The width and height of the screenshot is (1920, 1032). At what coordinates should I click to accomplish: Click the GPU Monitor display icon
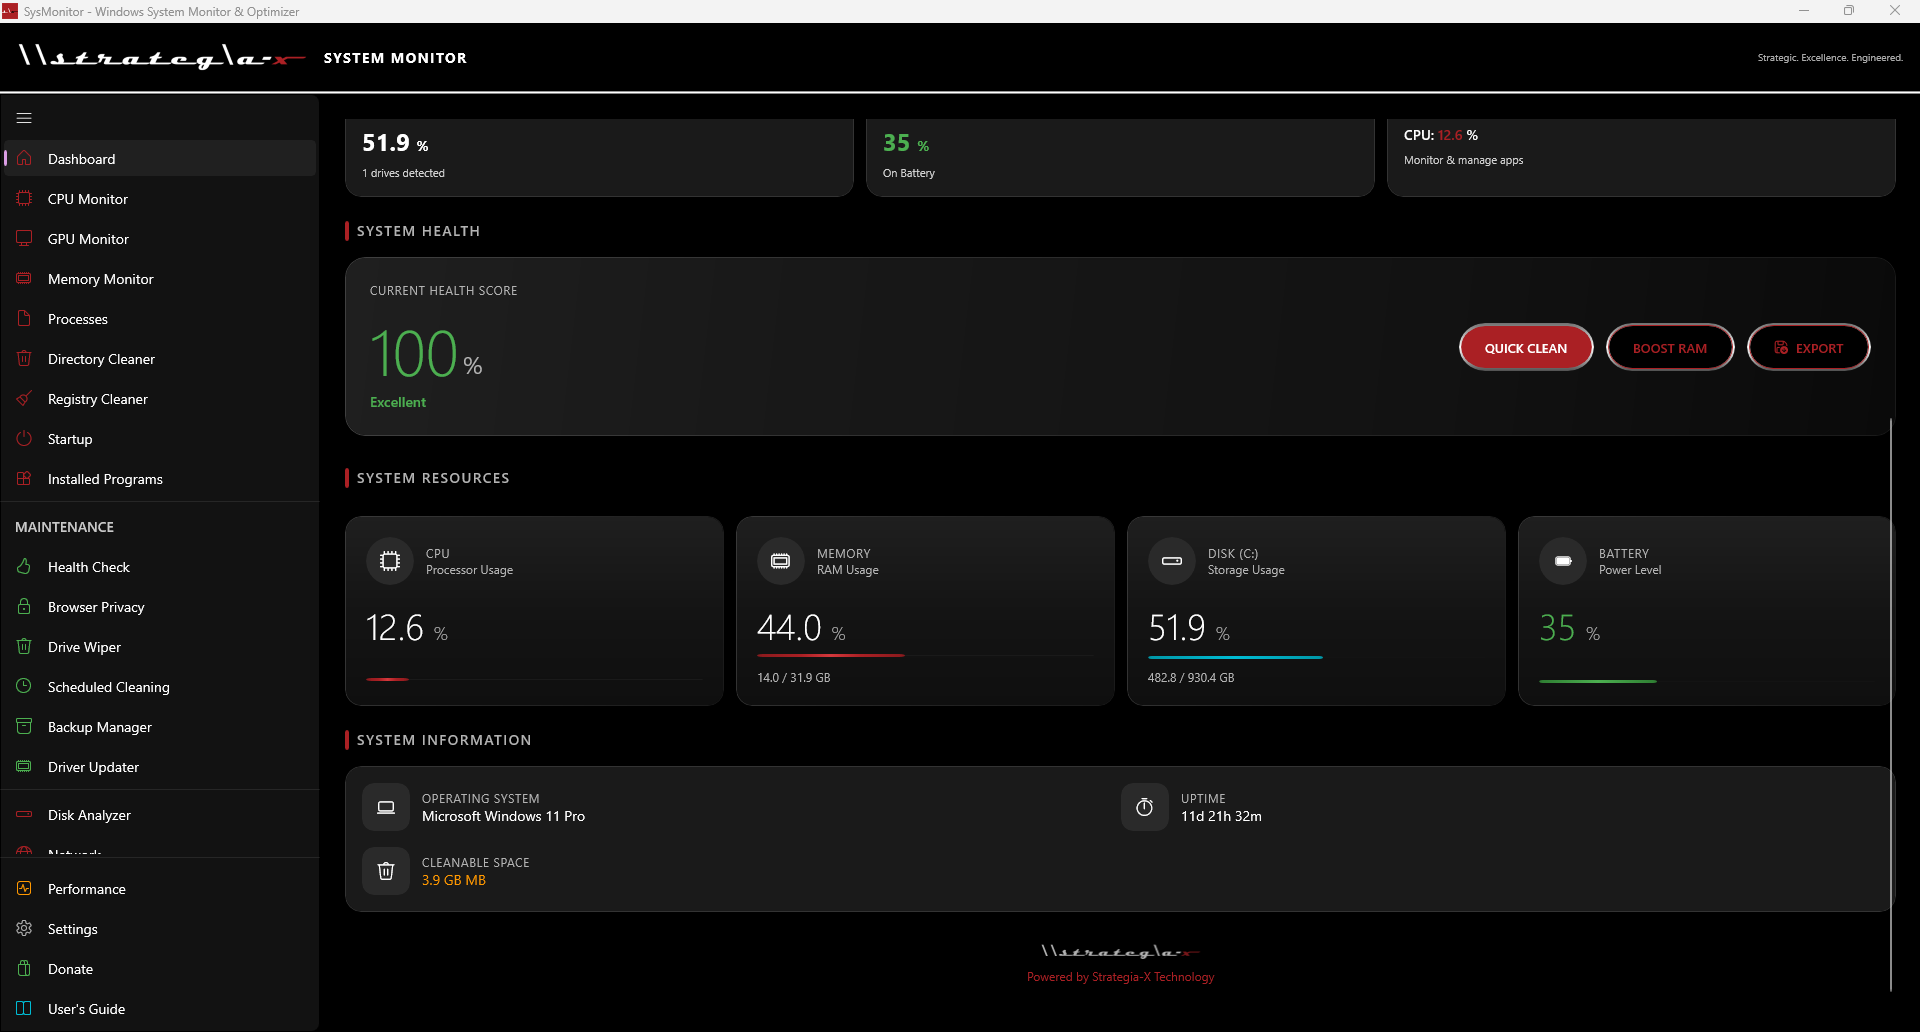click(x=24, y=238)
